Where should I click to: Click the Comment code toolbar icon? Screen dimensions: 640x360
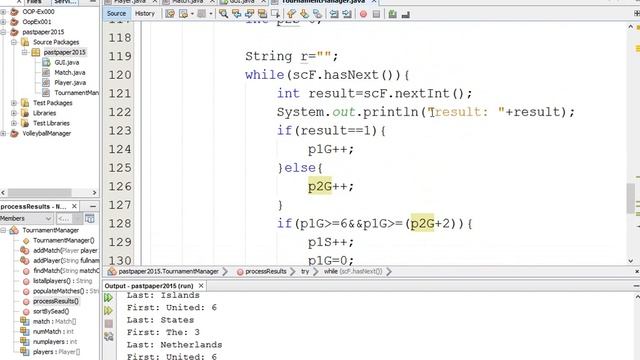point(392,14)
